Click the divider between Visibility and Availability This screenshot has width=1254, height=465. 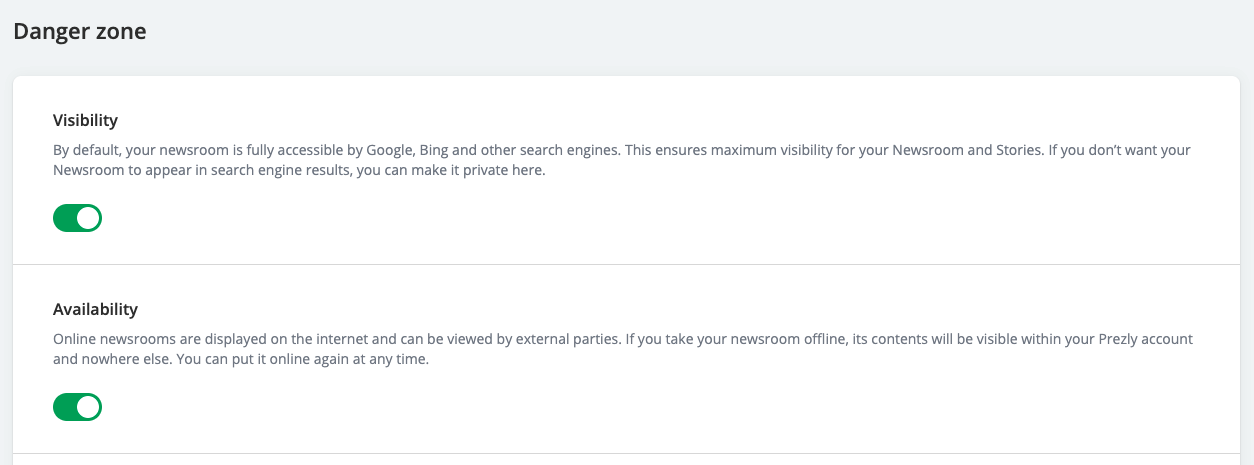[626, 265]
